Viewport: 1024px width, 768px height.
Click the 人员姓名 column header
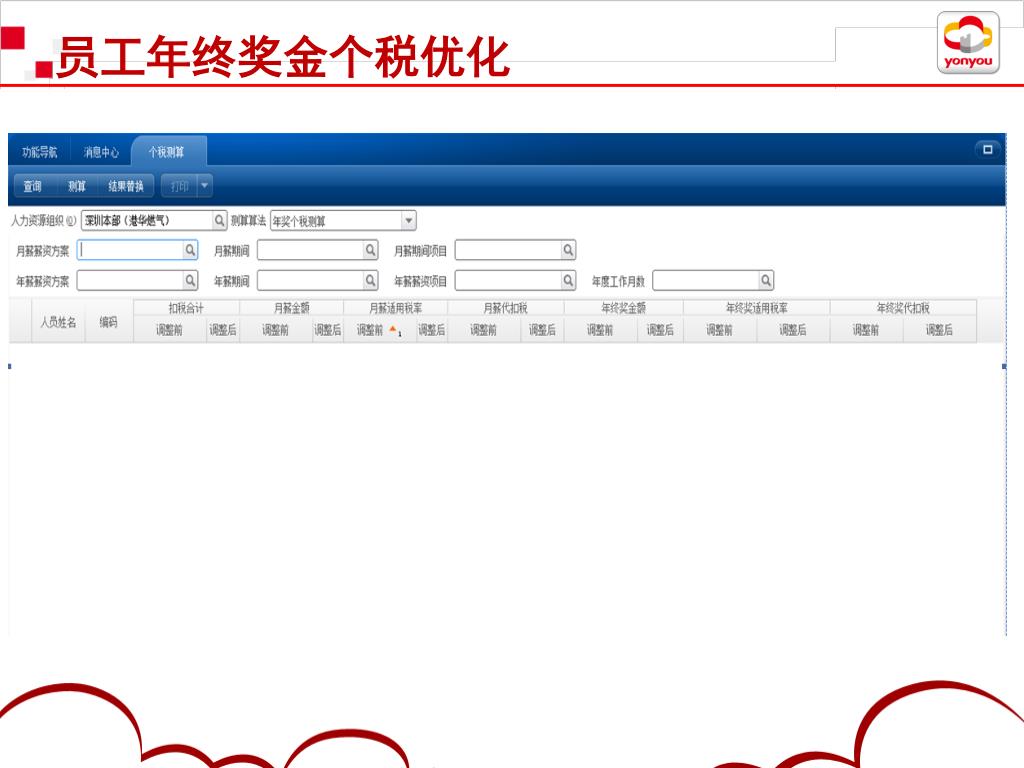pyautogui.click(x=58, y=321)
